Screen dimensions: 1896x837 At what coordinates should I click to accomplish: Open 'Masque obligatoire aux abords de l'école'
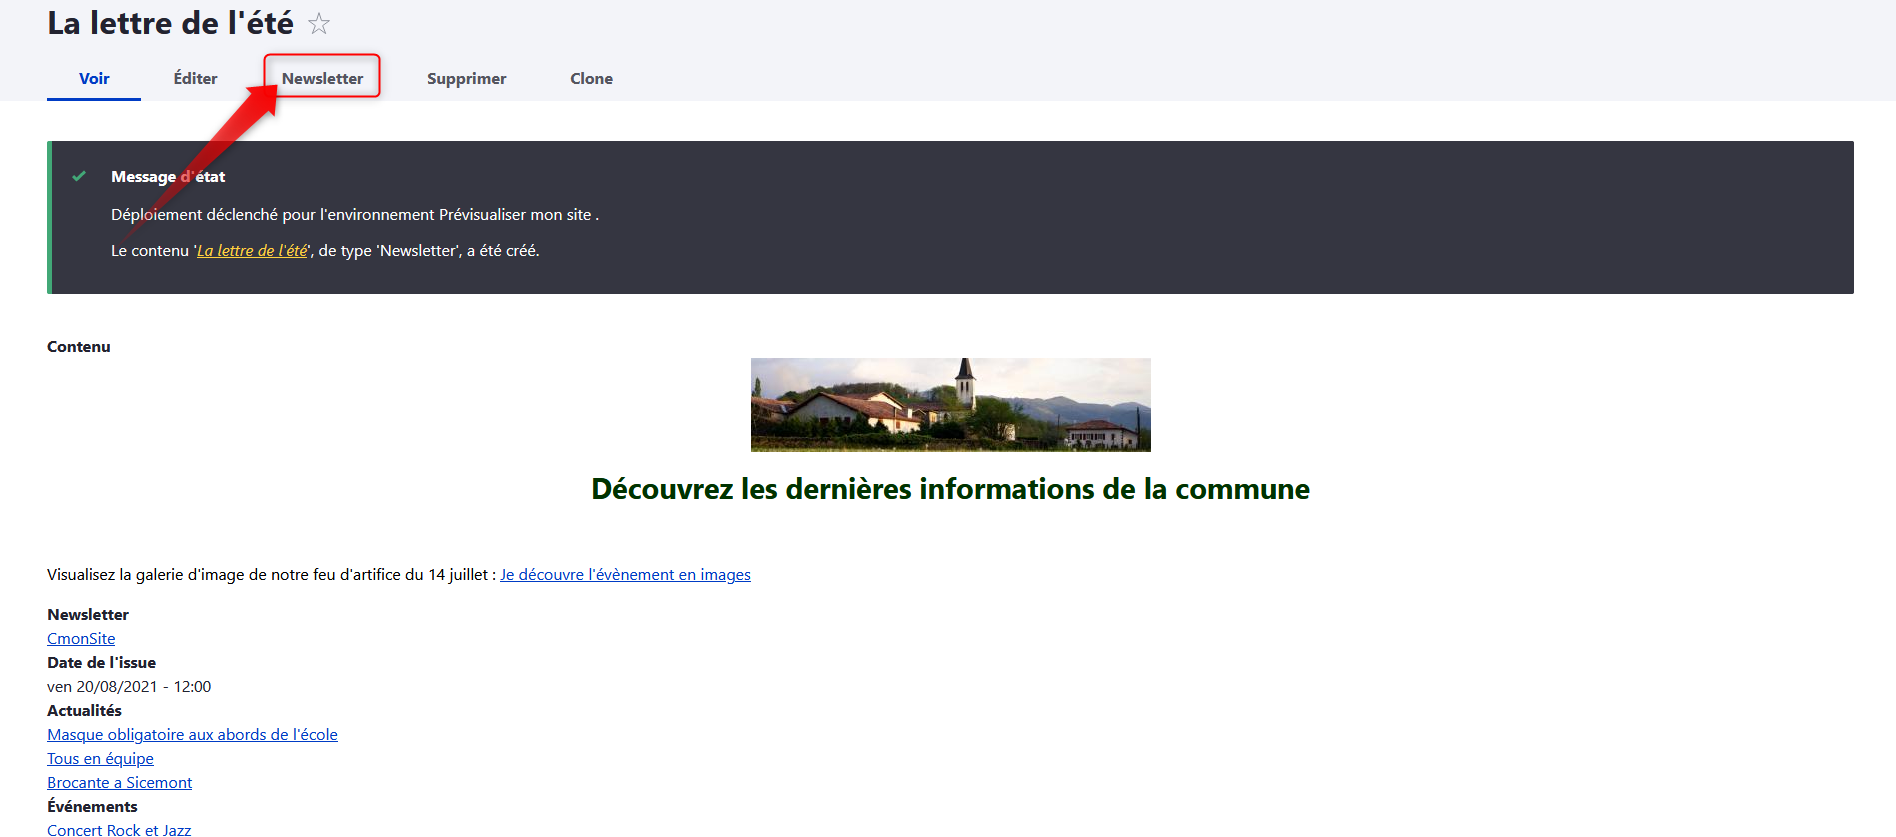point(192,735)
